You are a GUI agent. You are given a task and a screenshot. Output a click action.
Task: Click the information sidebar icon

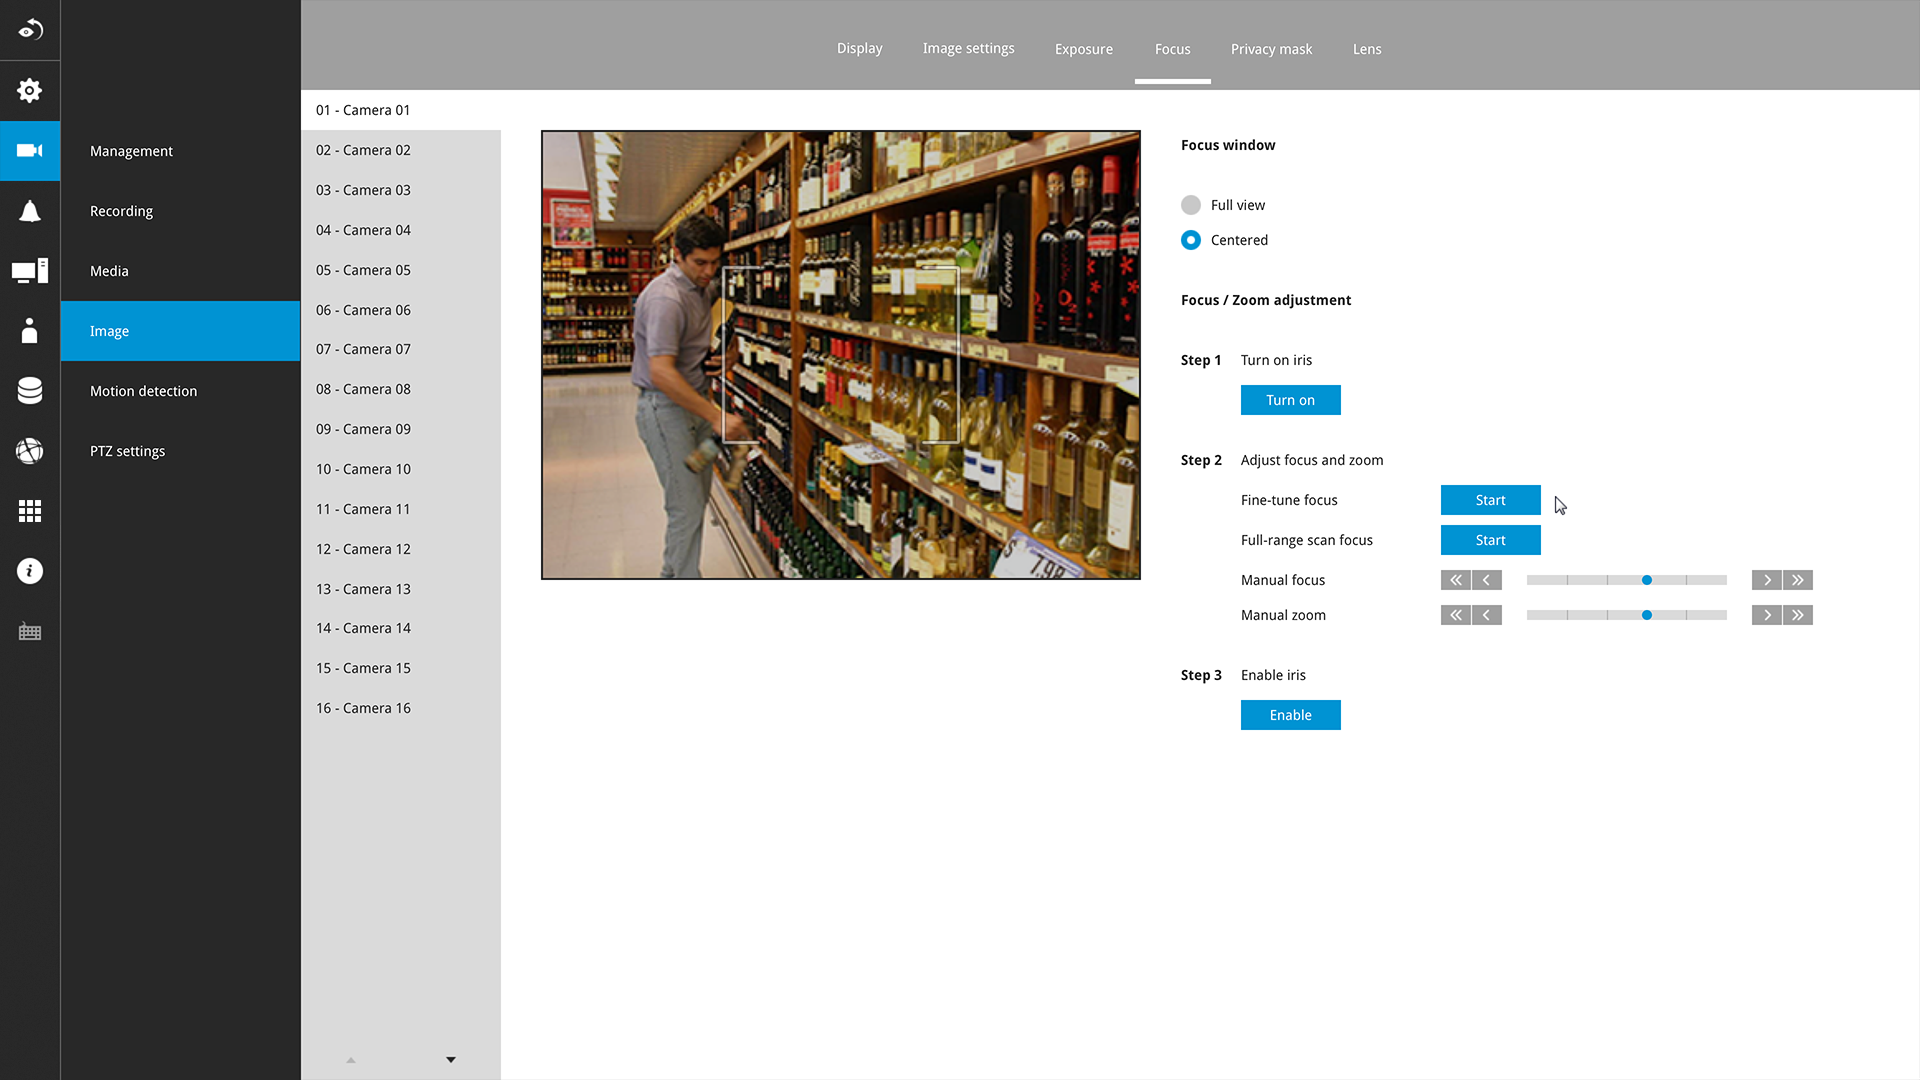tap(30, 571)
